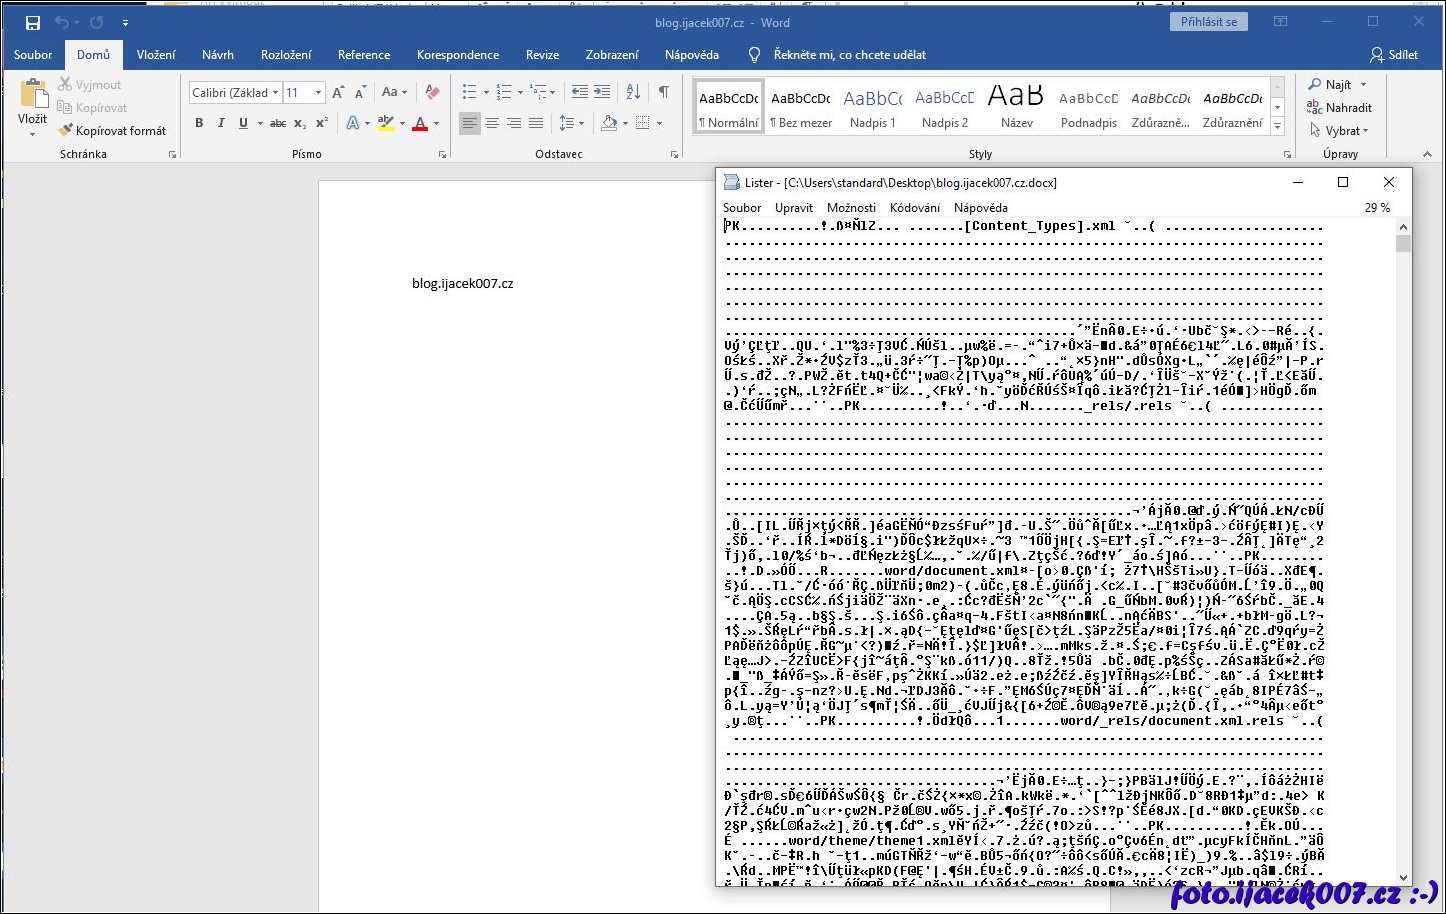
Task: Click the Save icon in quick access toolbar
Action: 33,22
